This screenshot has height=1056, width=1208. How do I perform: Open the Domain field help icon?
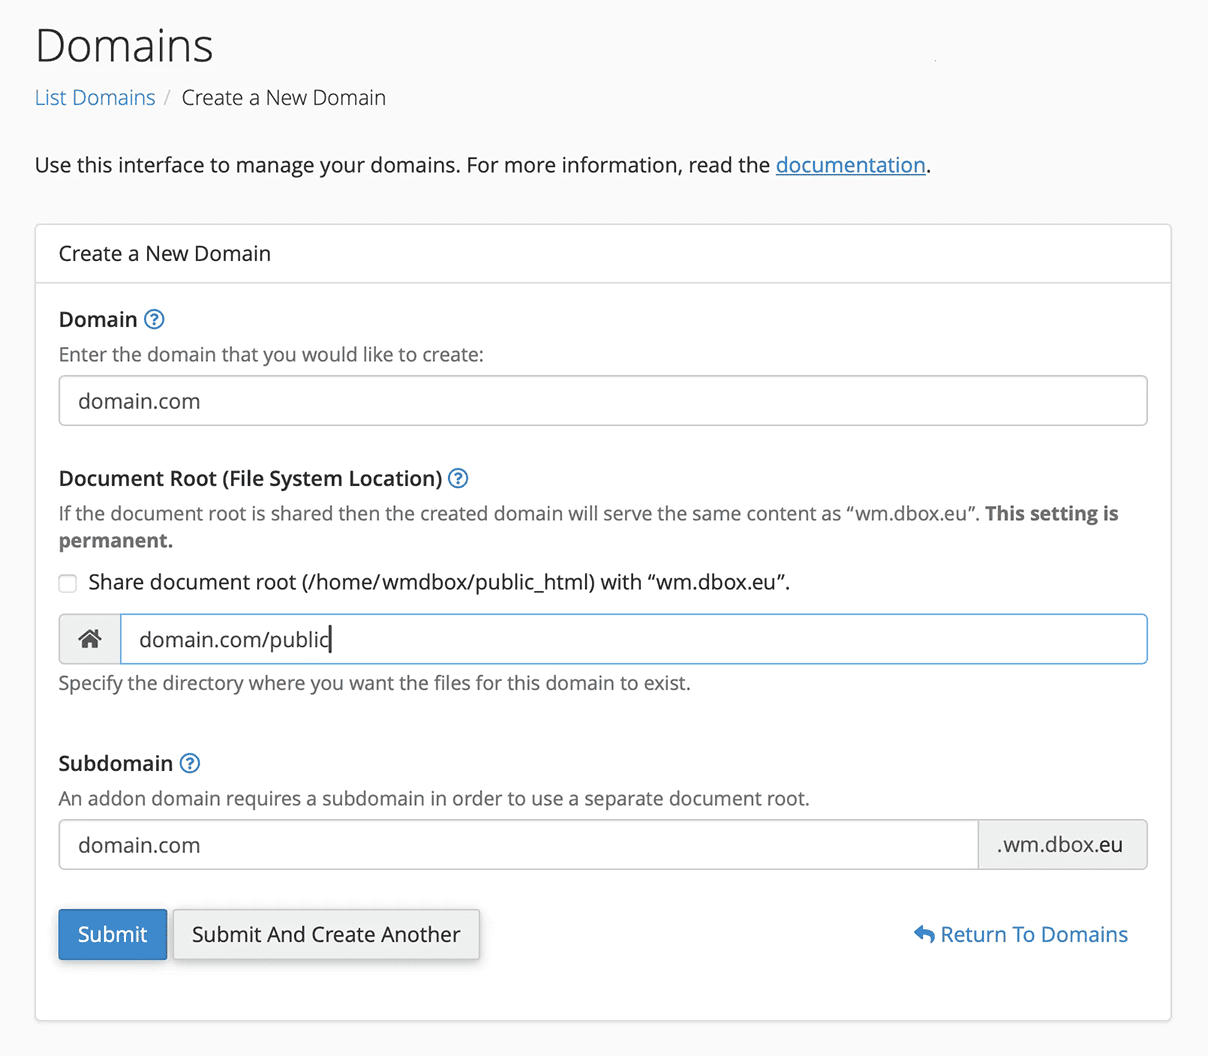tap(154, 319)
